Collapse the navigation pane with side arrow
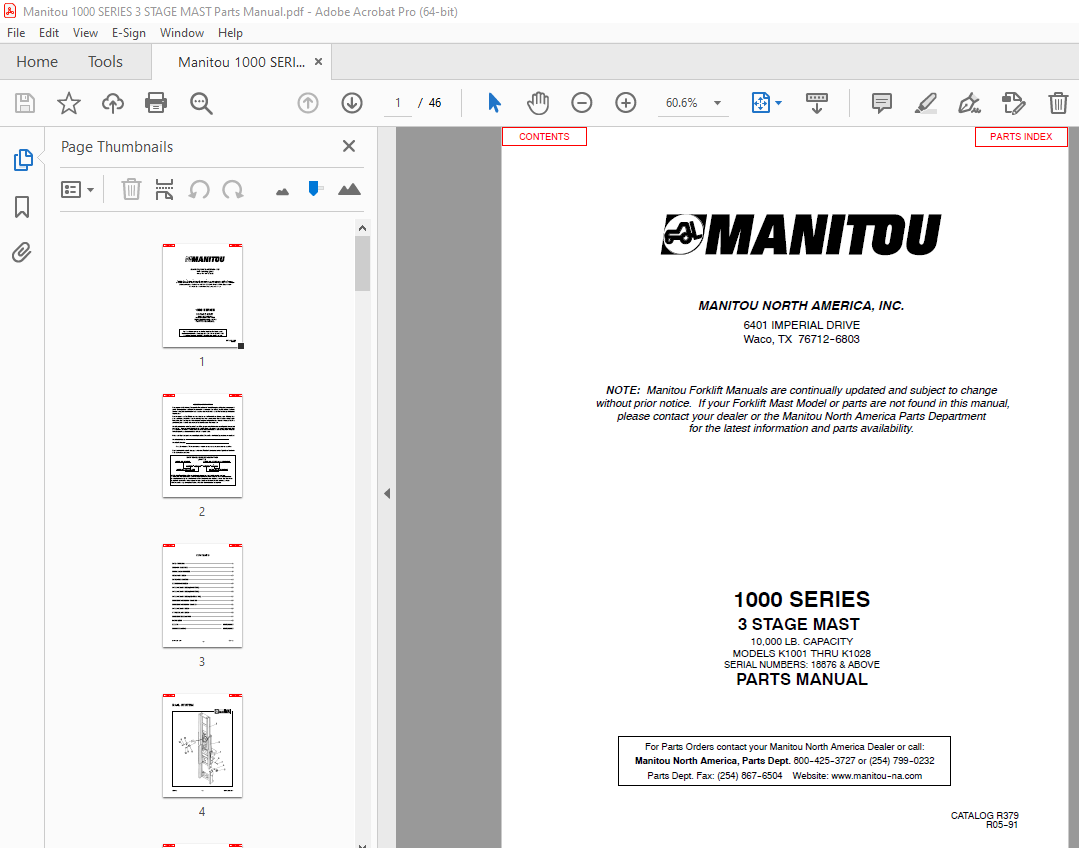The height and width of the screenshot is (848, 1079). (387, 494)
